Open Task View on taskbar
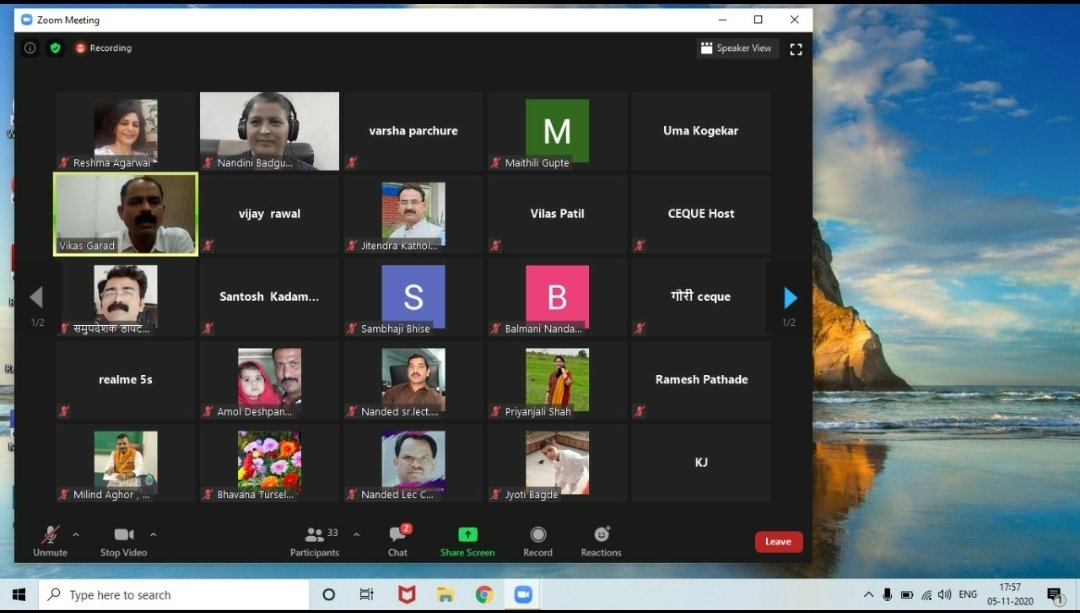 366,594
